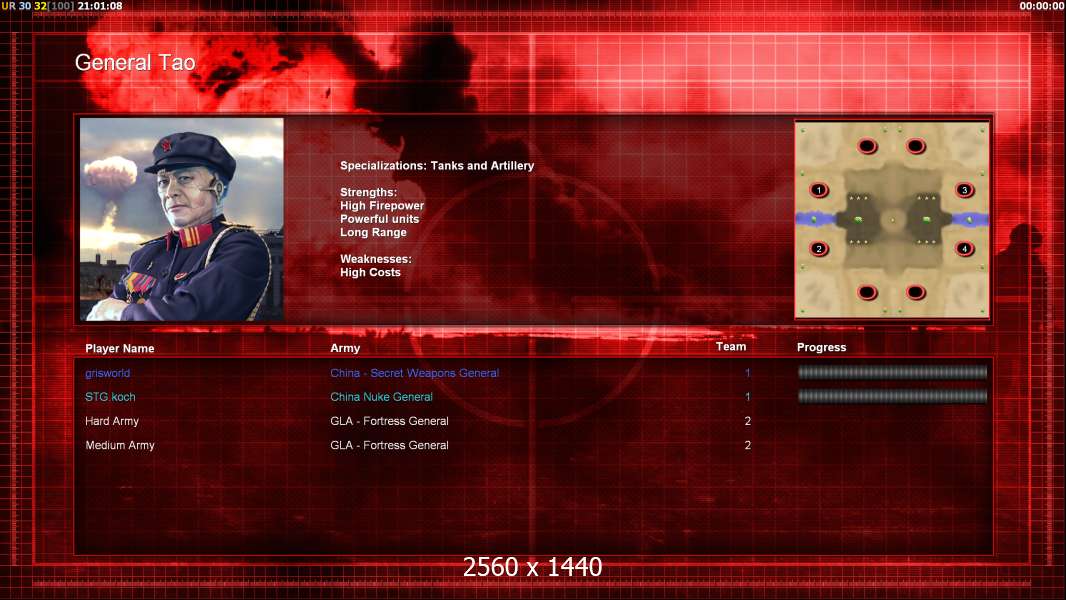
Task: Click the "Team" column header
Action: pos(731,347)
